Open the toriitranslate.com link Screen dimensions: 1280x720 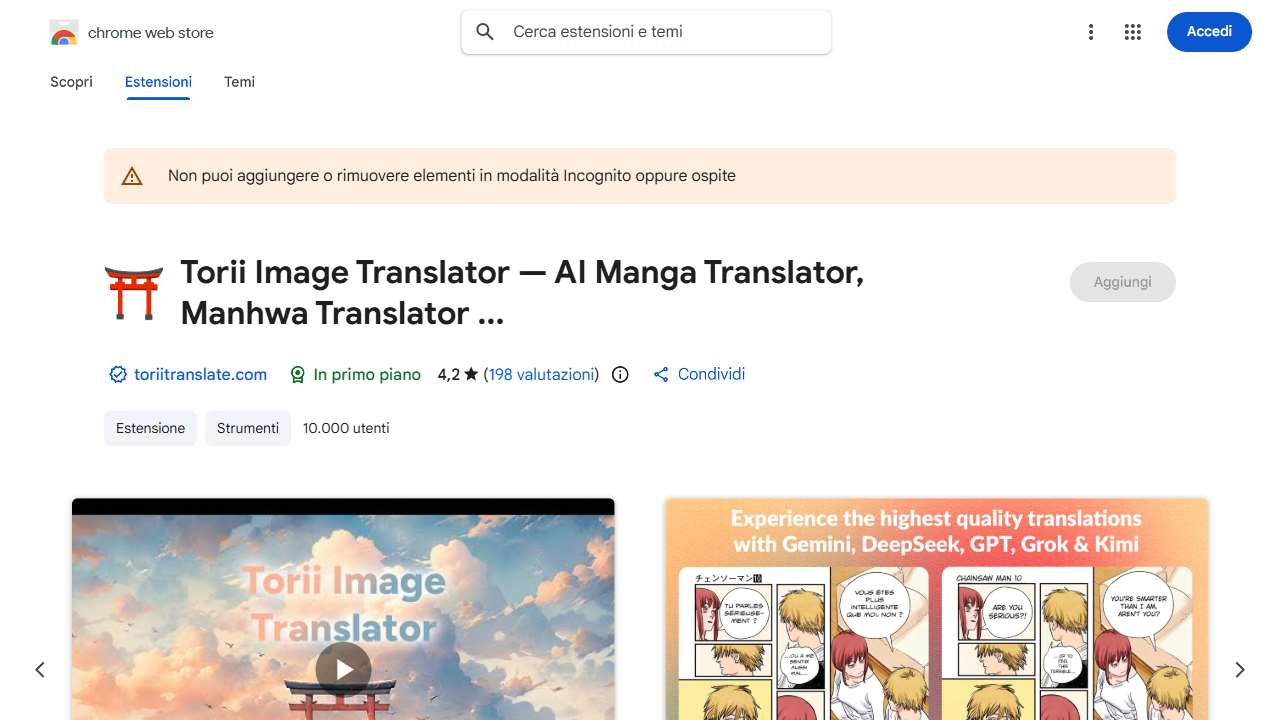click(x=200, y=375)
